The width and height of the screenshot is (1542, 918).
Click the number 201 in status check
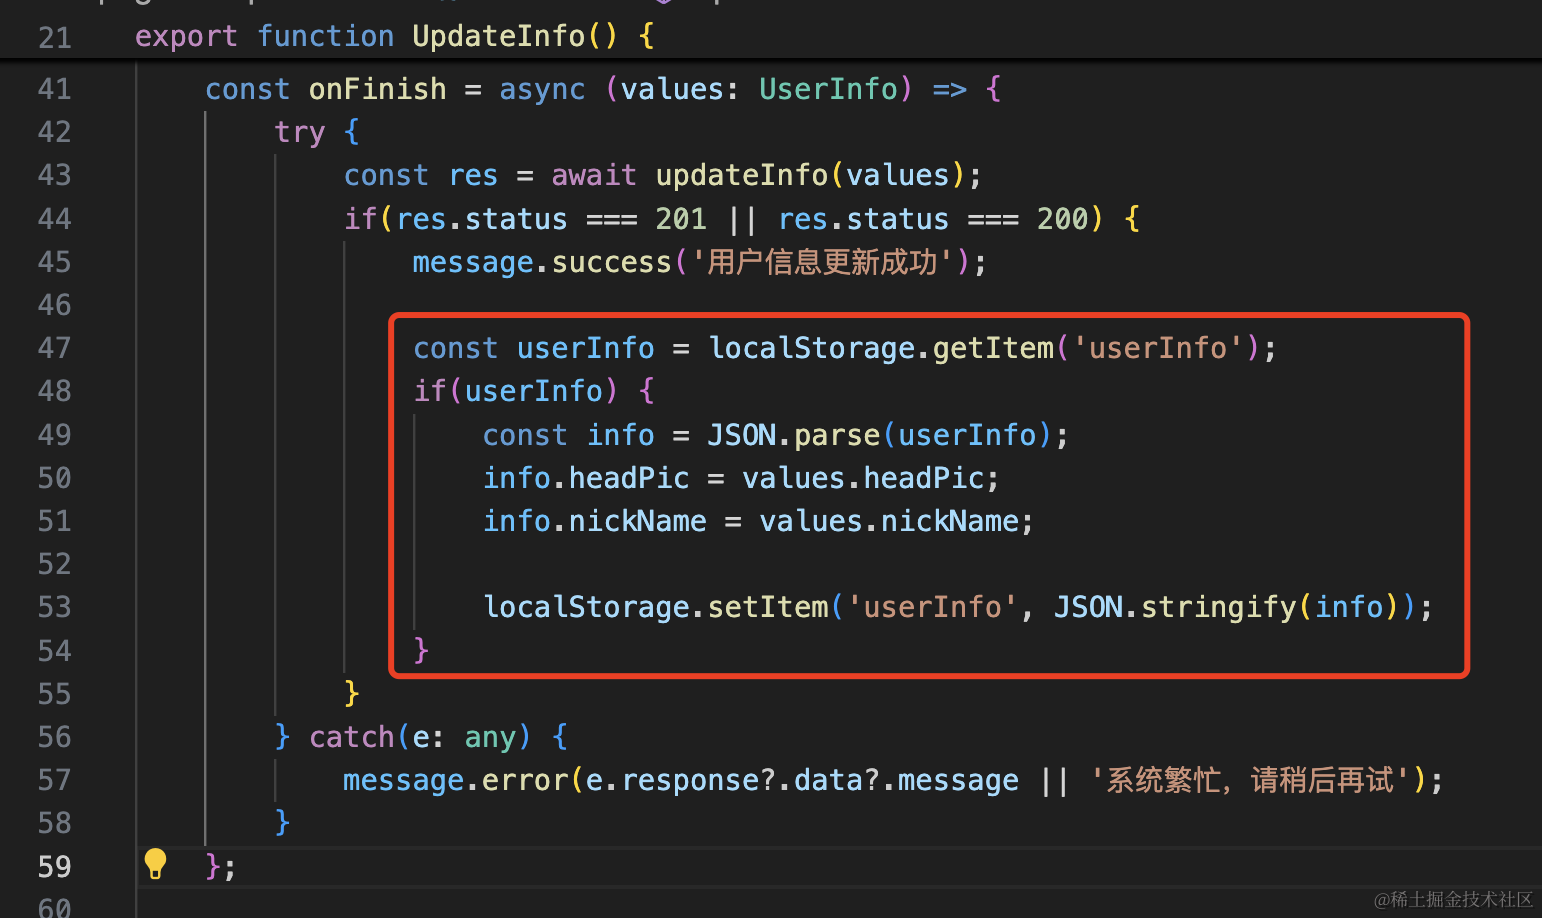[x=680, y=219]
